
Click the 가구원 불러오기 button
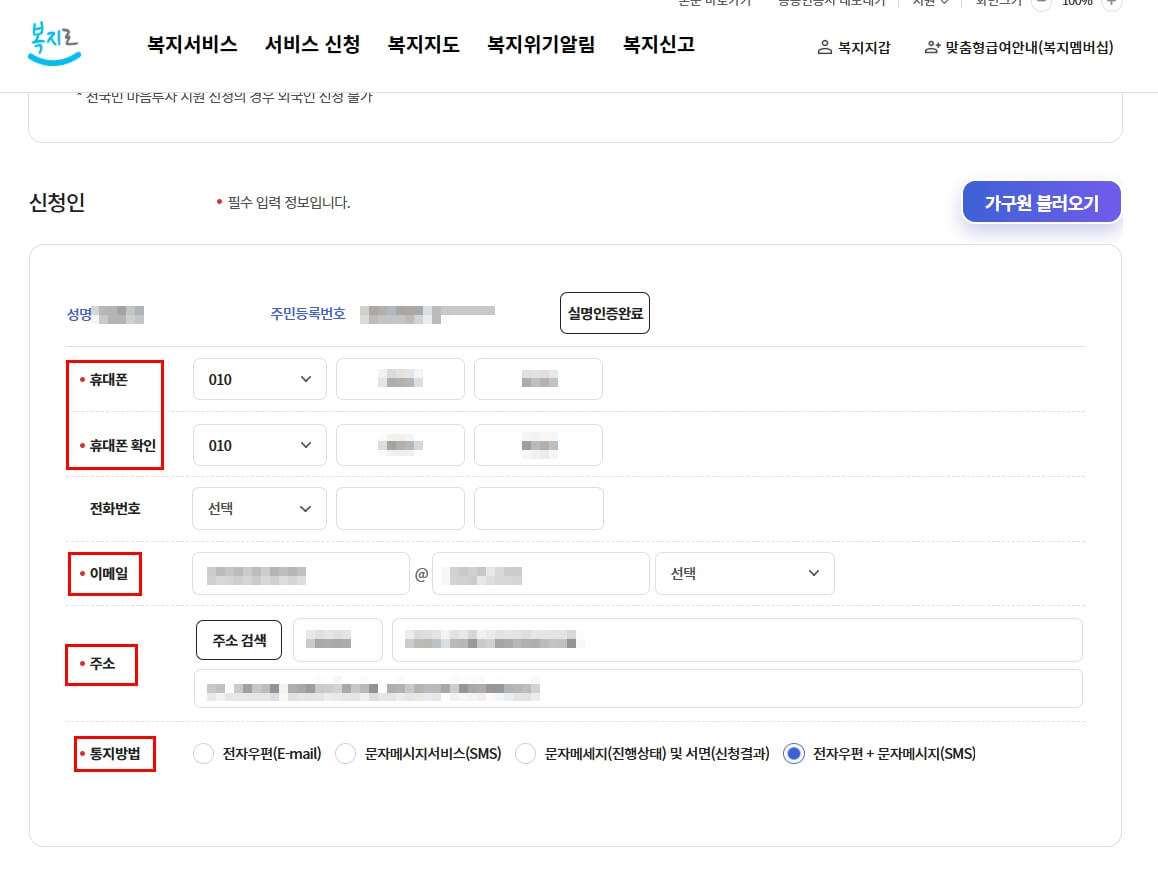tap(1041, 201)
